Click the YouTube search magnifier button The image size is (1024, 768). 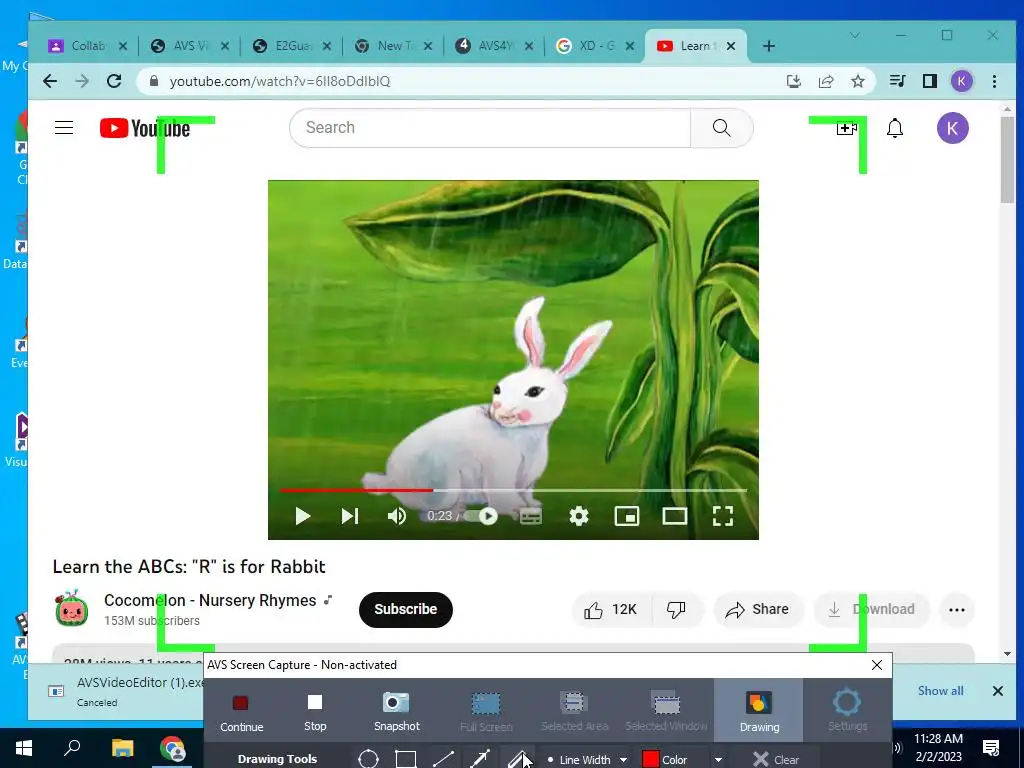pos(722,127)
